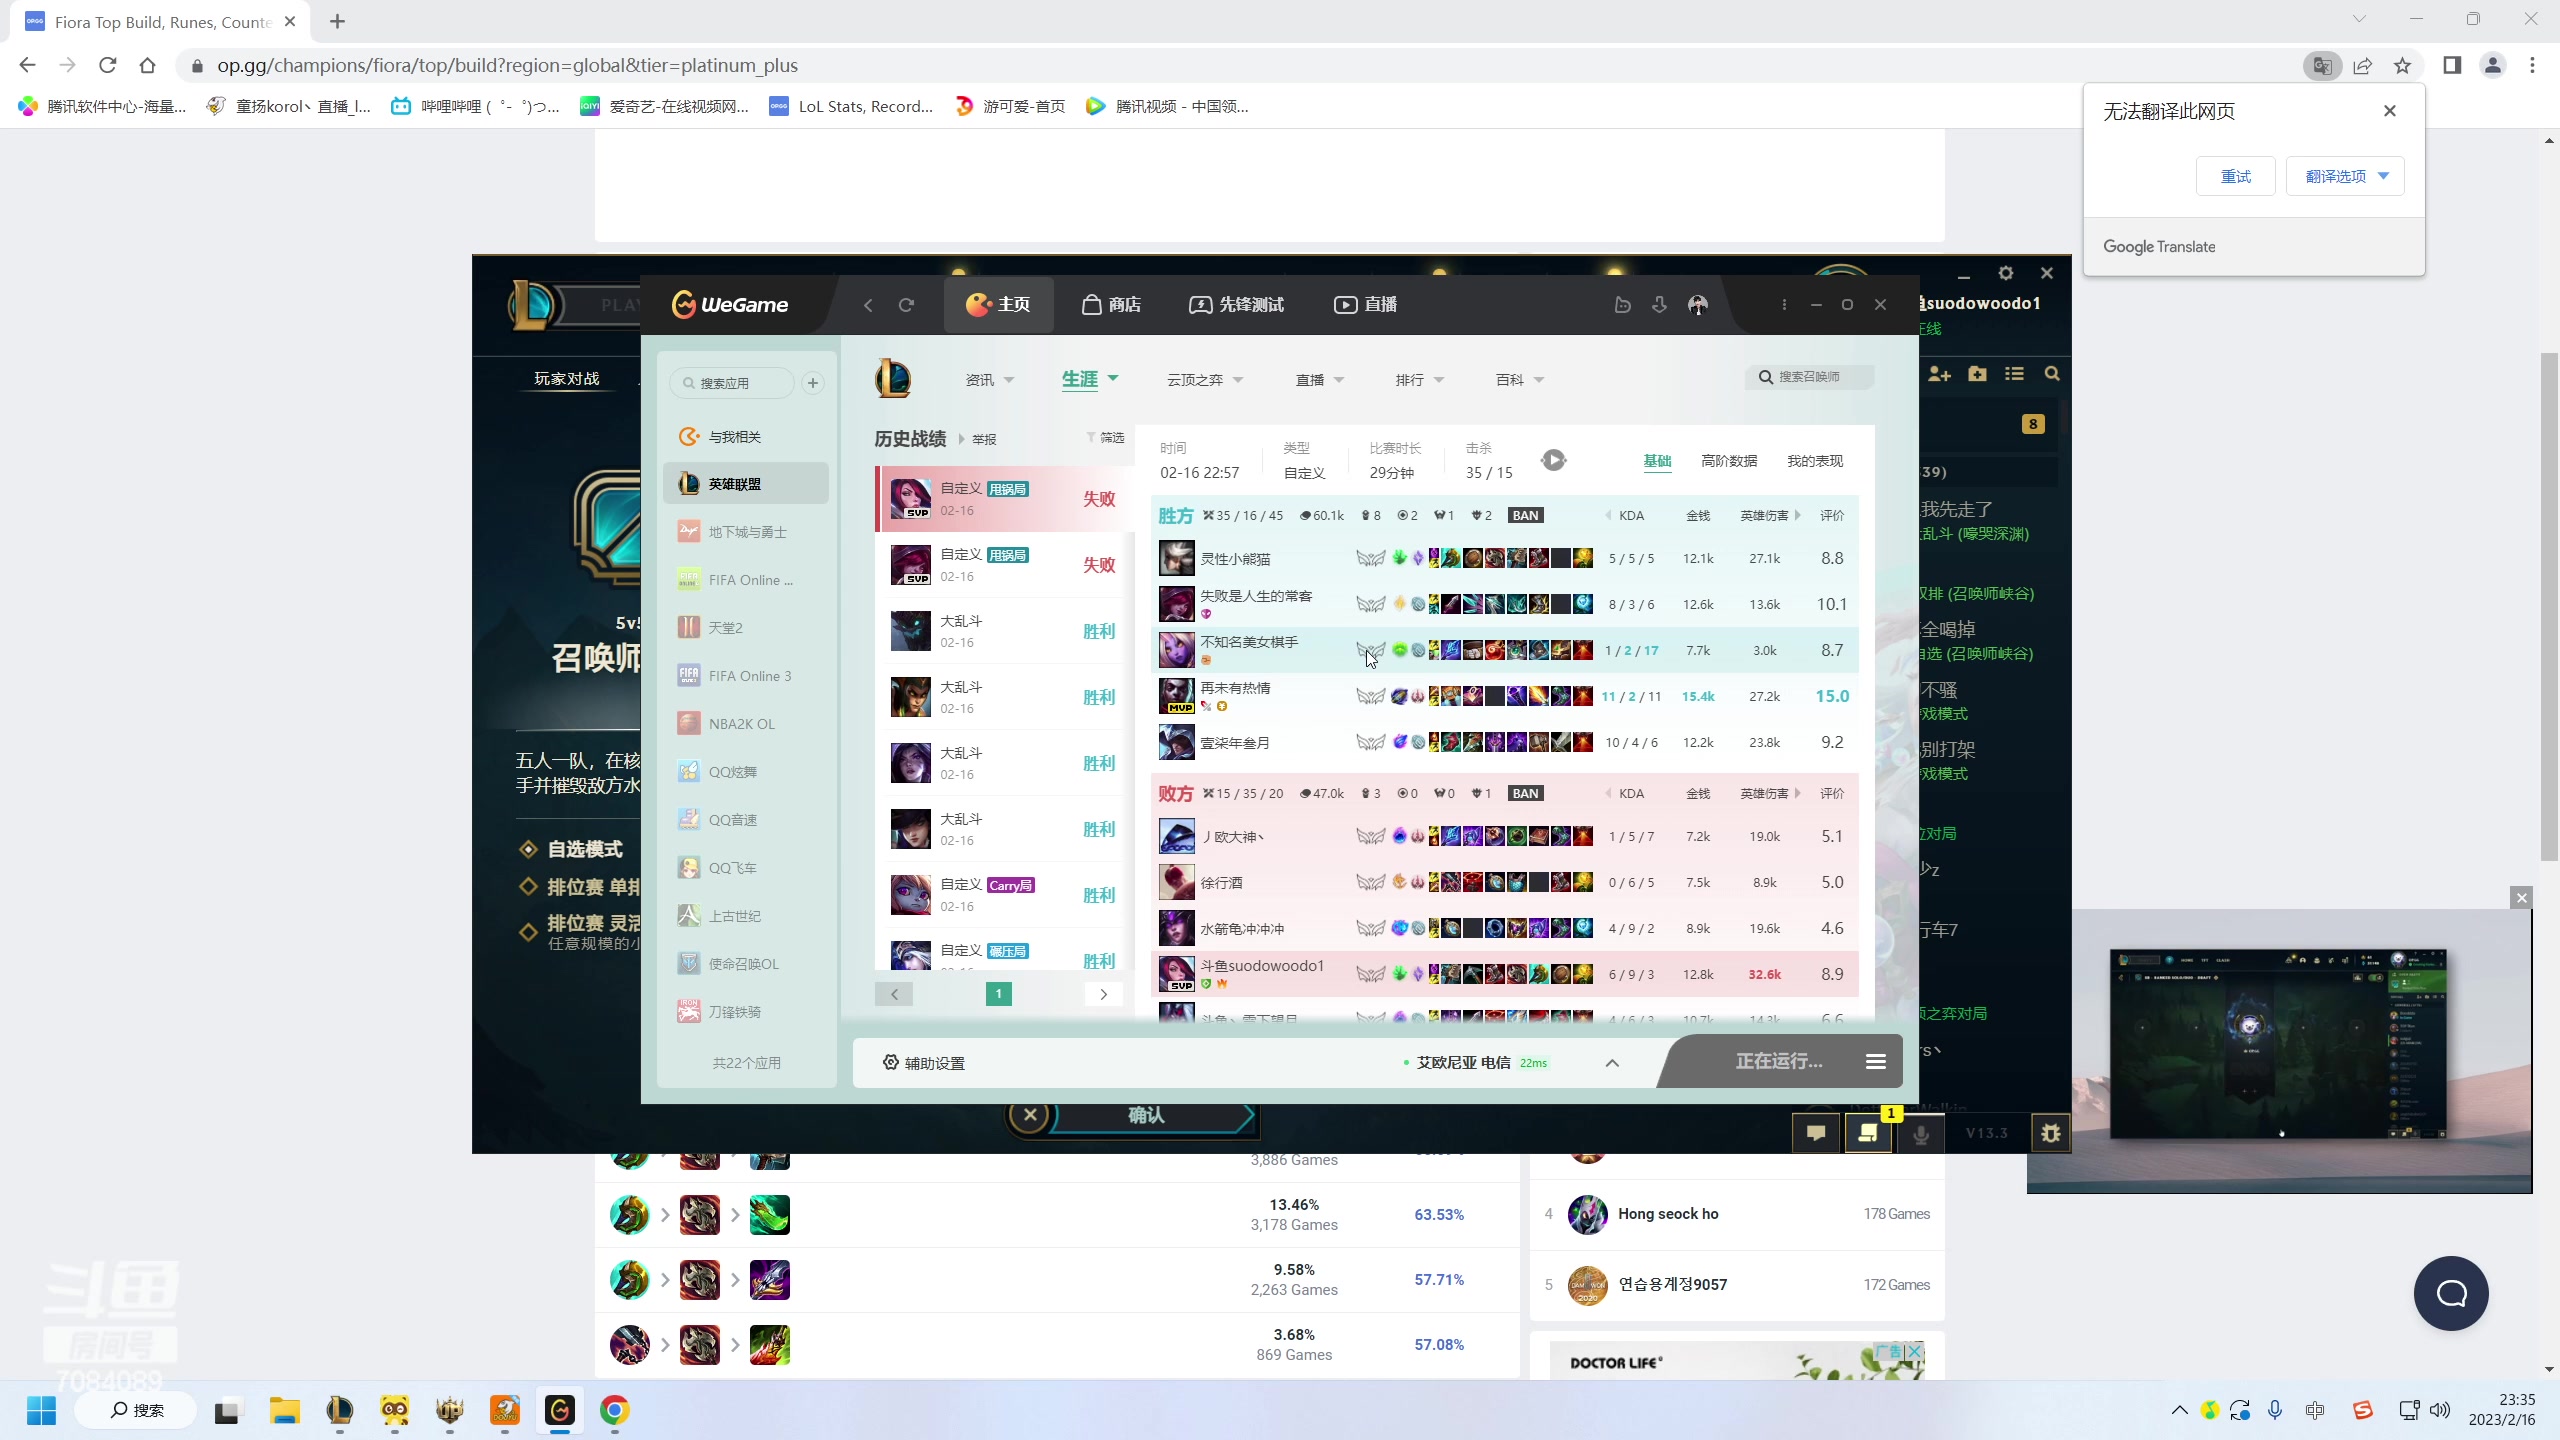This screenshot has width=2560, height=1440.
Task: Select 地下城与勇士 in the sidebar
Action: (746, 532)
